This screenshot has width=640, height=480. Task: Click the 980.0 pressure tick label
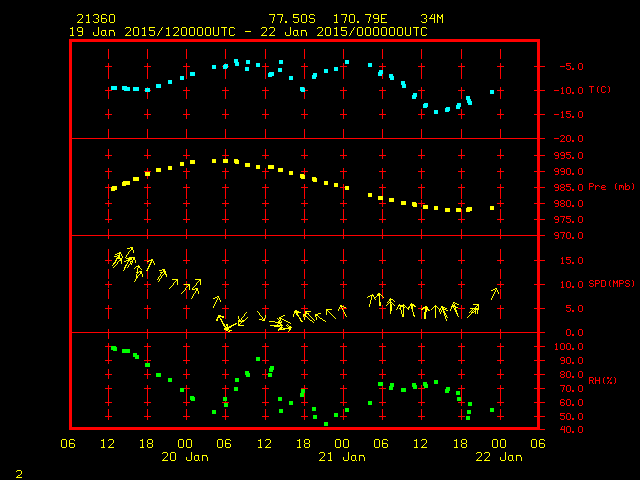click(569, 204)
